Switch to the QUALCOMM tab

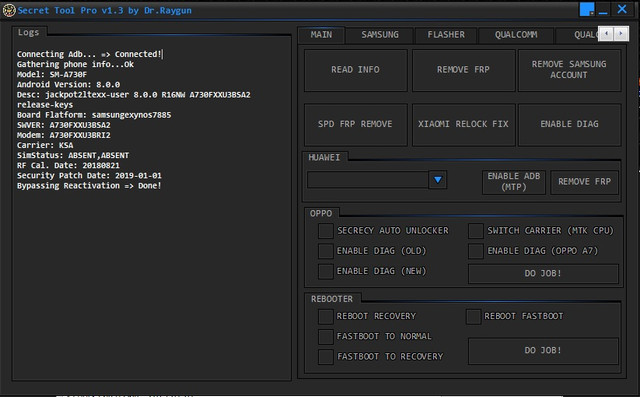pos(516,35)
